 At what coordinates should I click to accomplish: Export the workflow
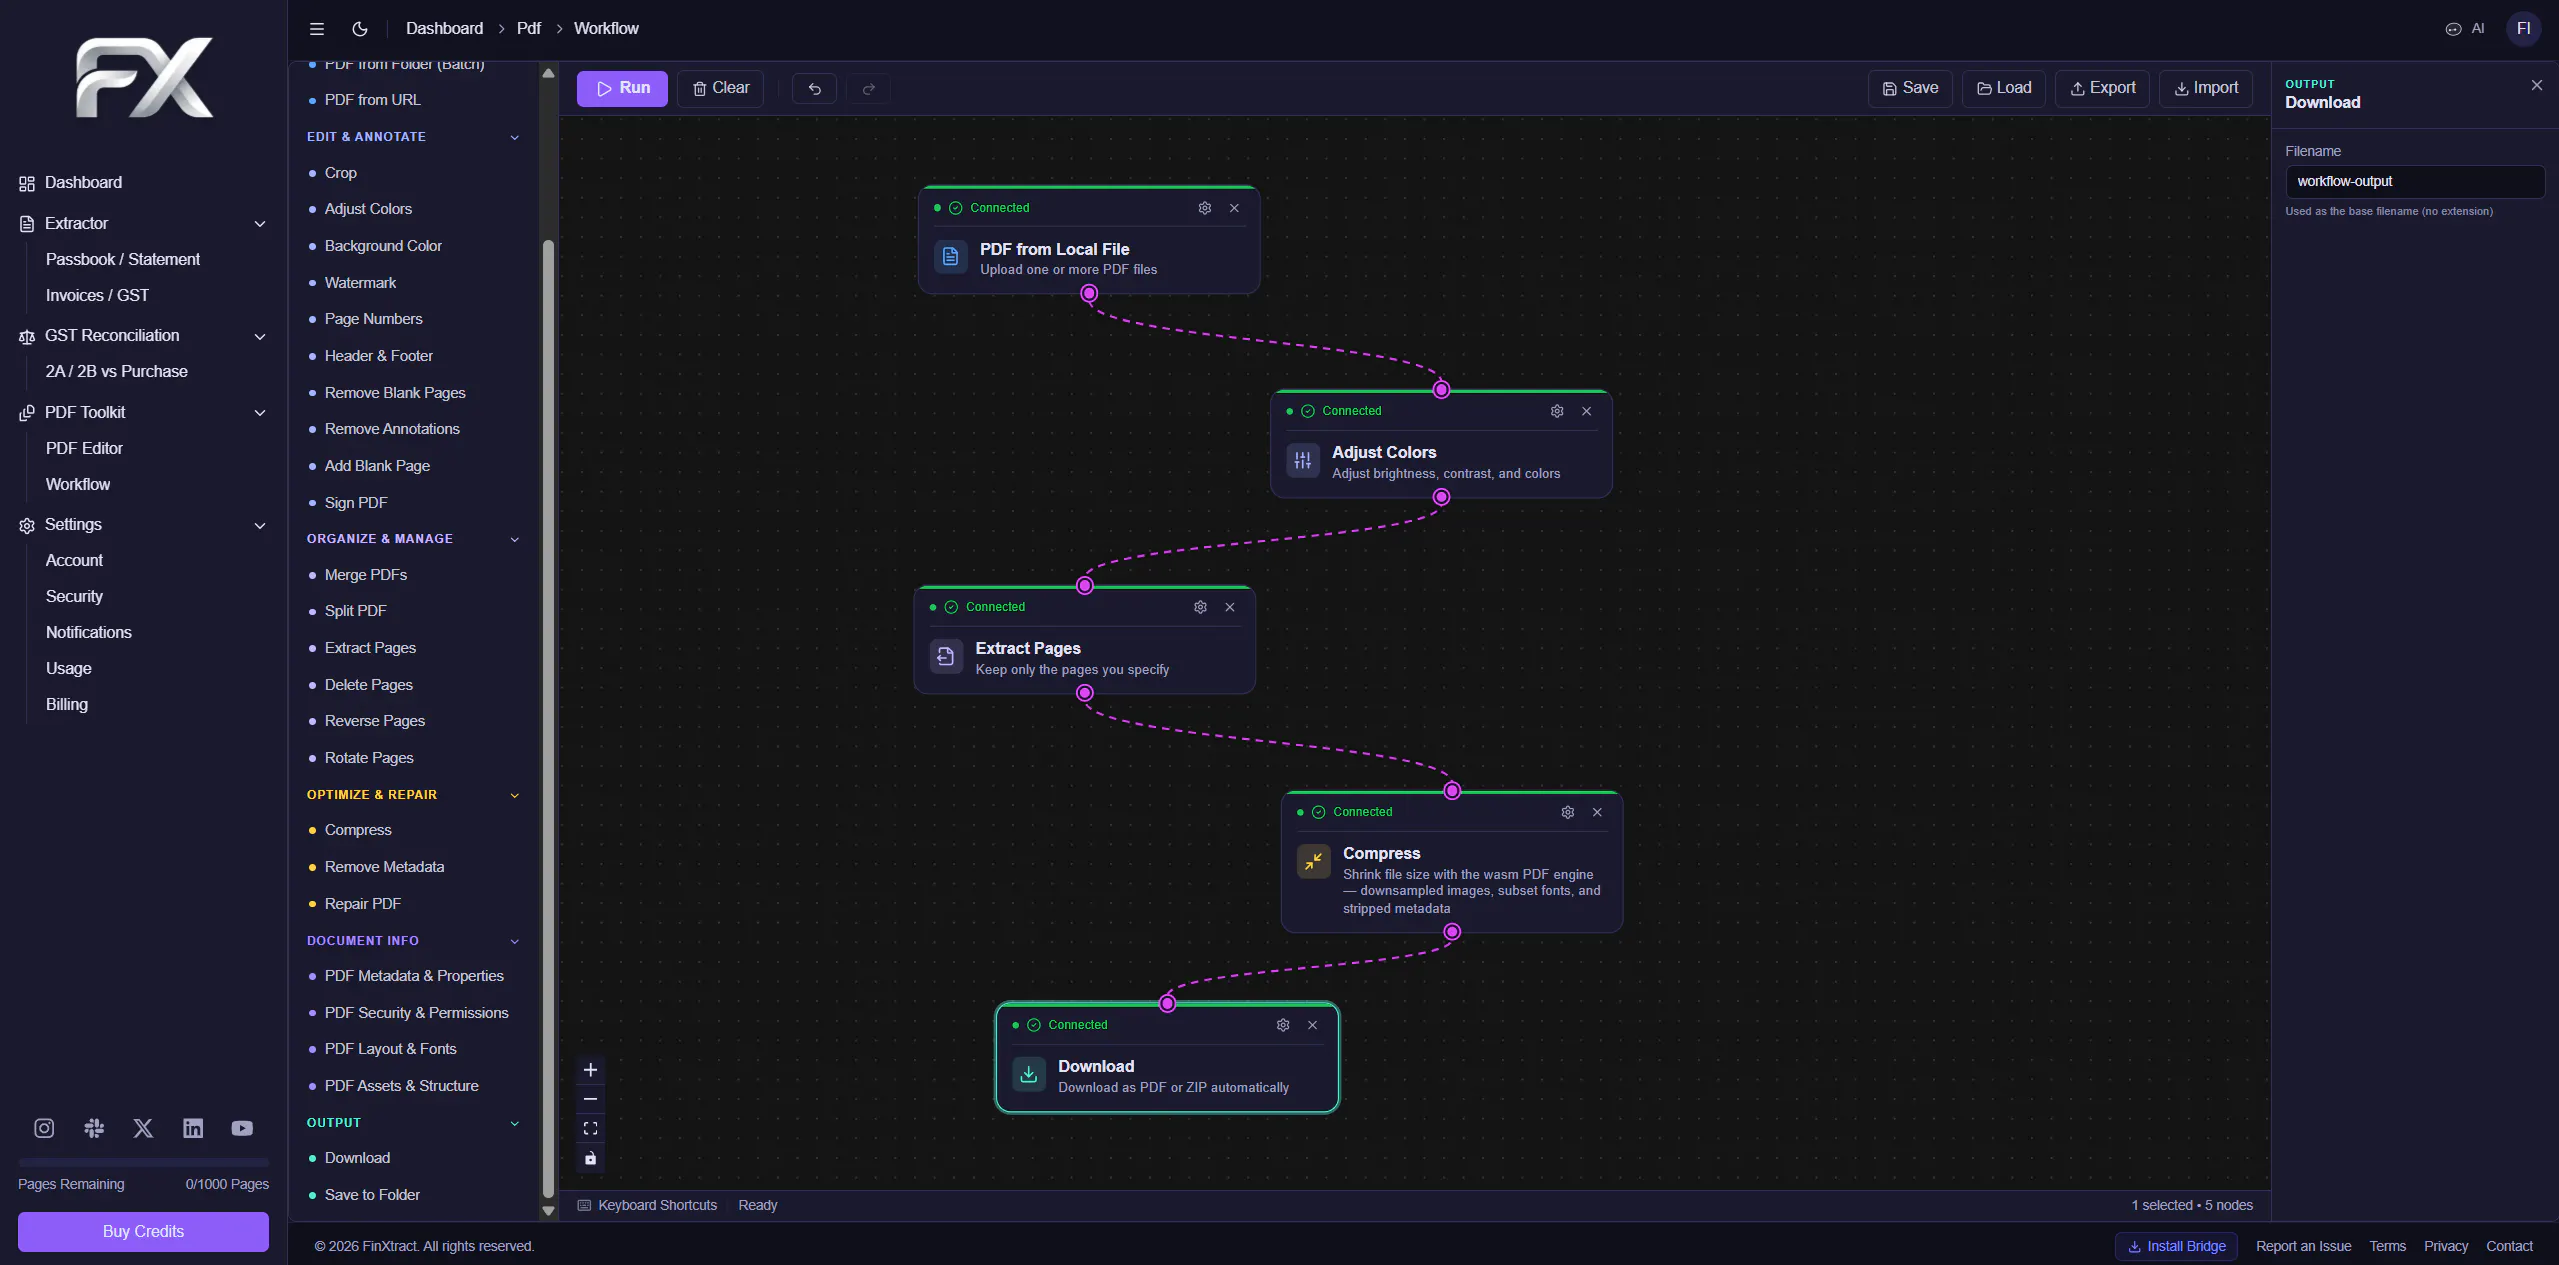(2103, 88)
